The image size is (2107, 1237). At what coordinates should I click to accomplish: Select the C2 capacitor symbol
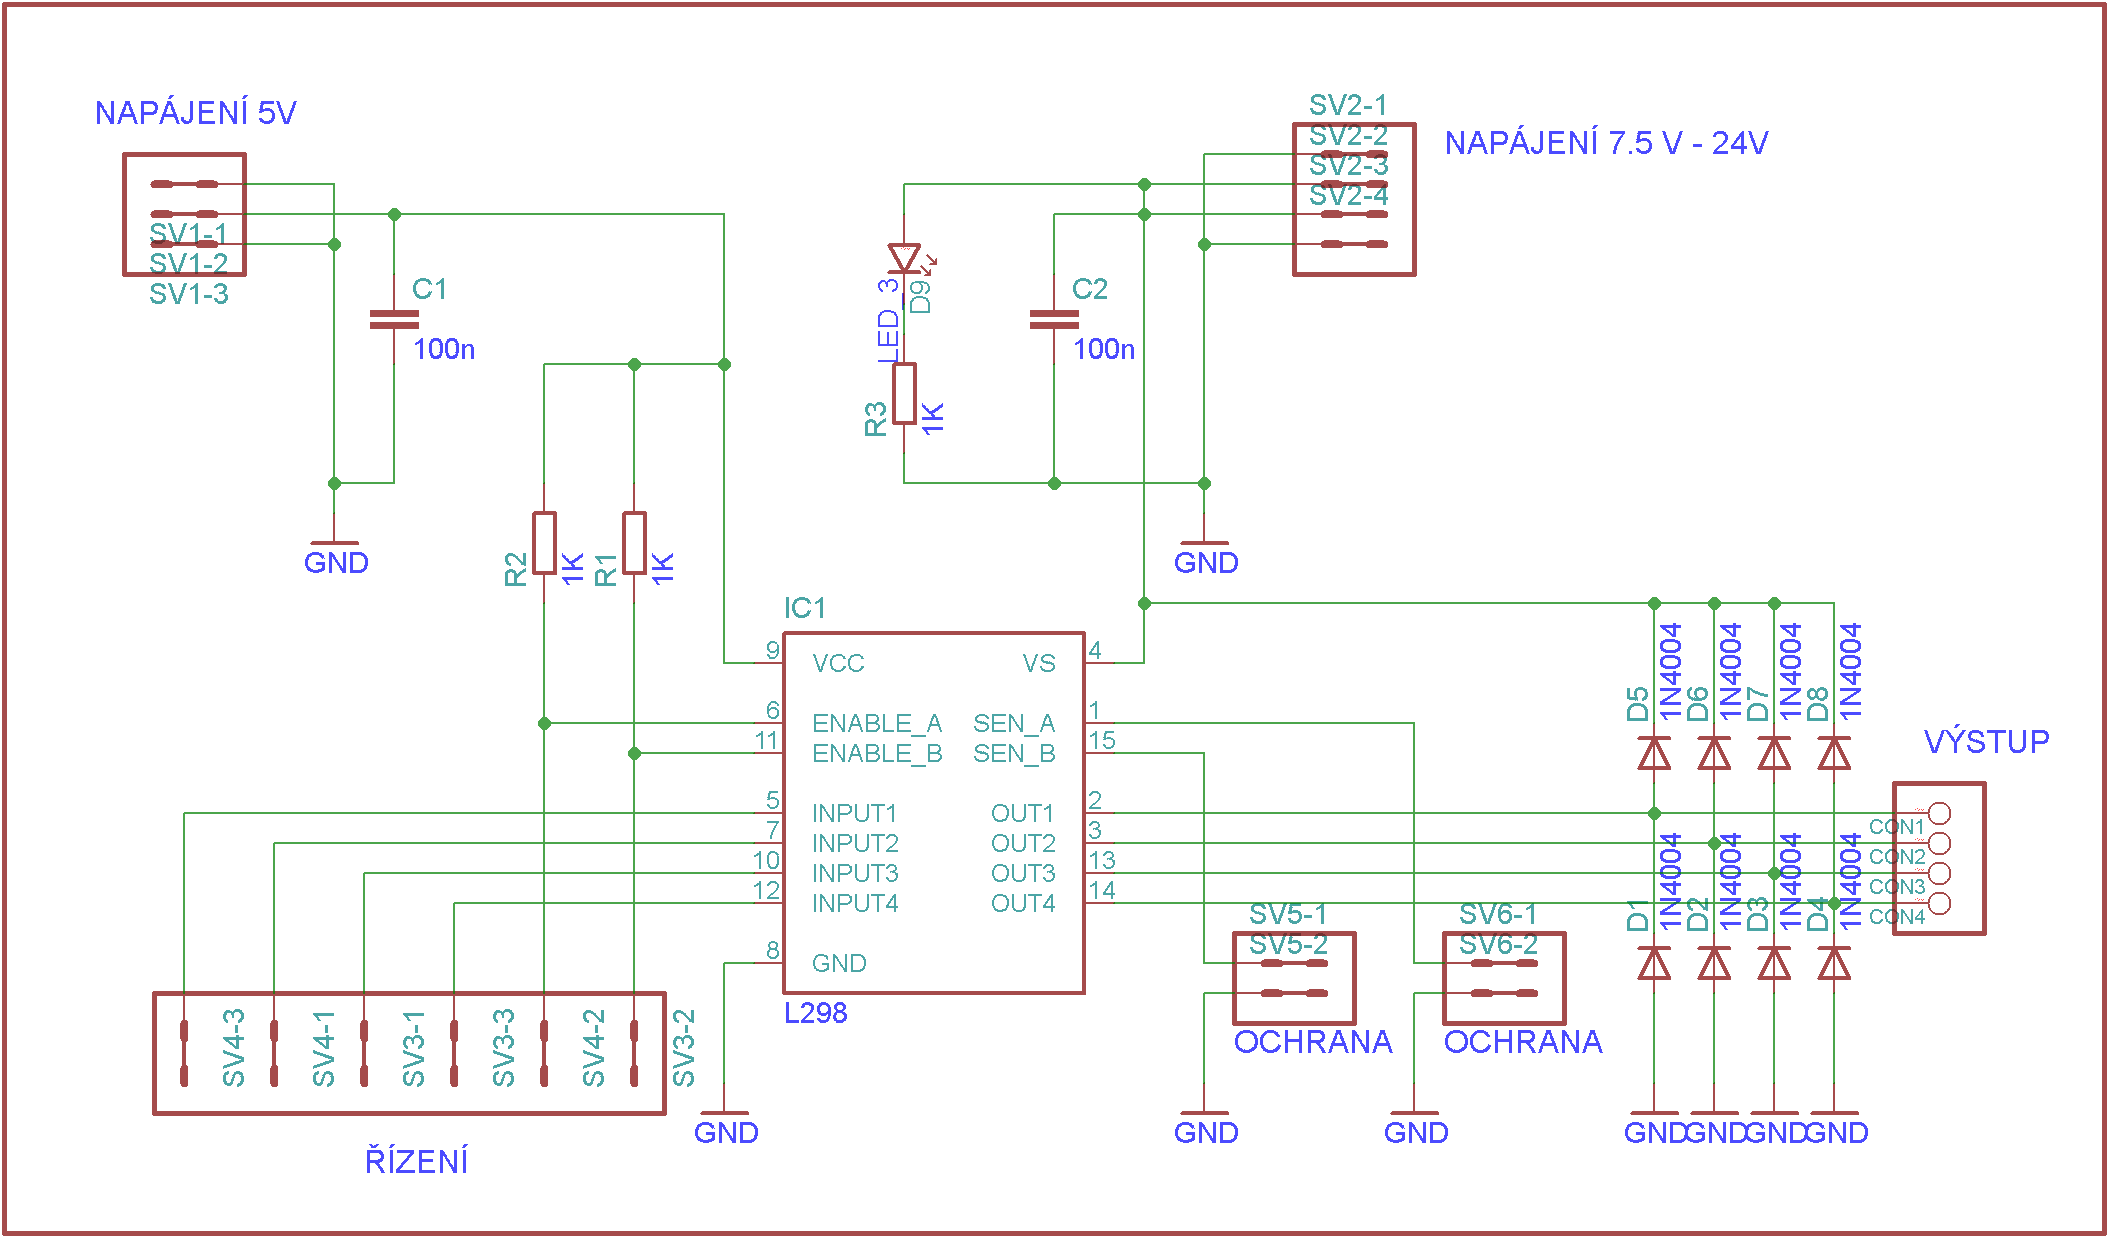coord(1054,319)
